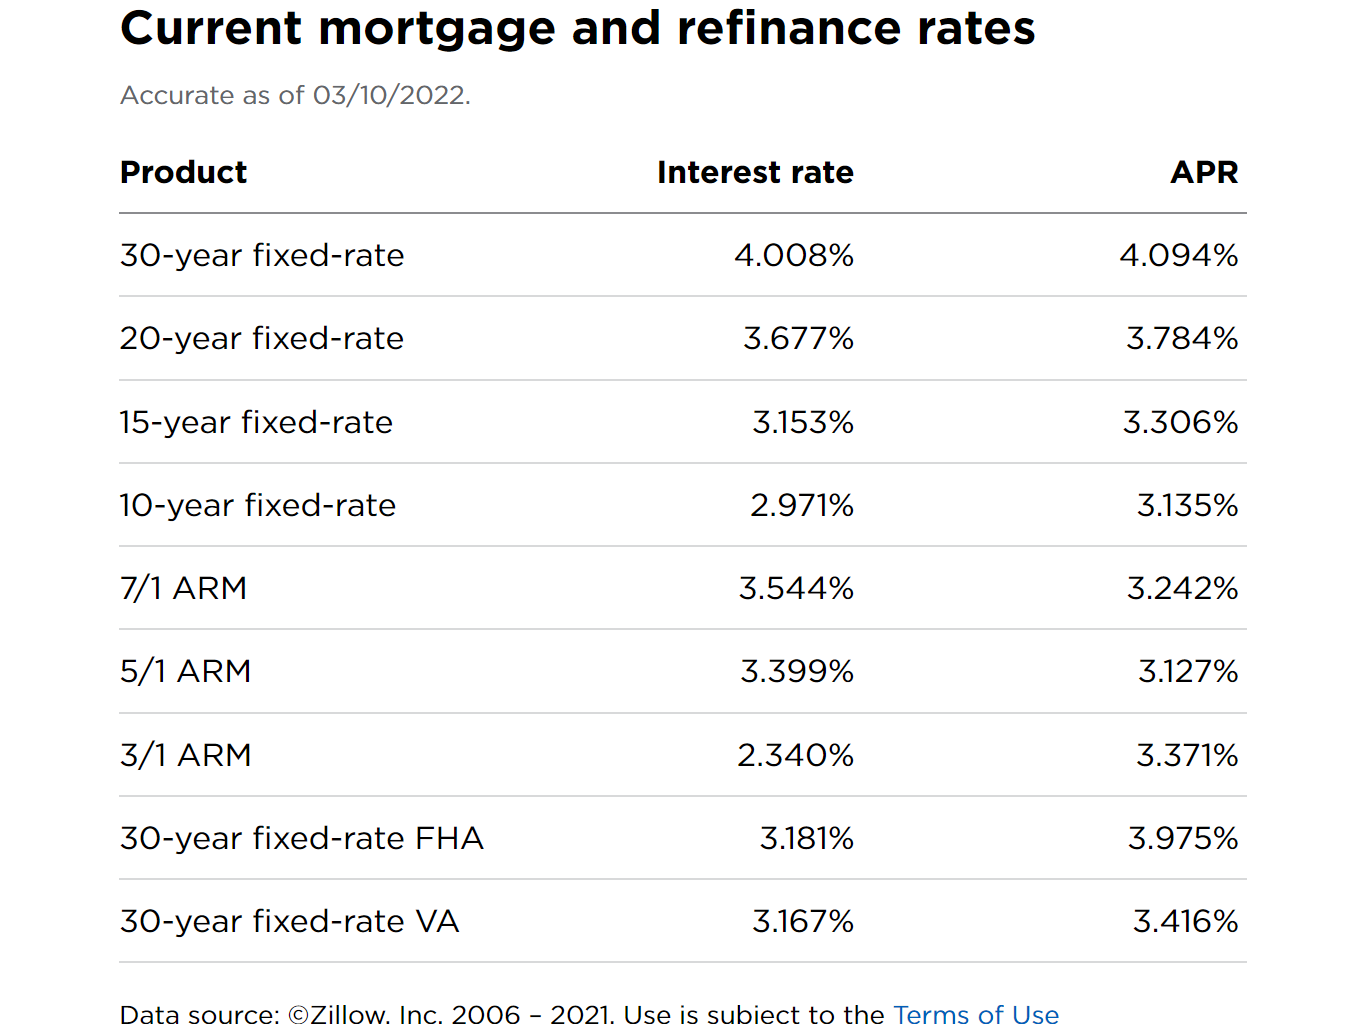The width and height of the screenshot is (1365, 1024).
Task: Select the 30-year fixed-rate VA label
Action: (289, 921)
